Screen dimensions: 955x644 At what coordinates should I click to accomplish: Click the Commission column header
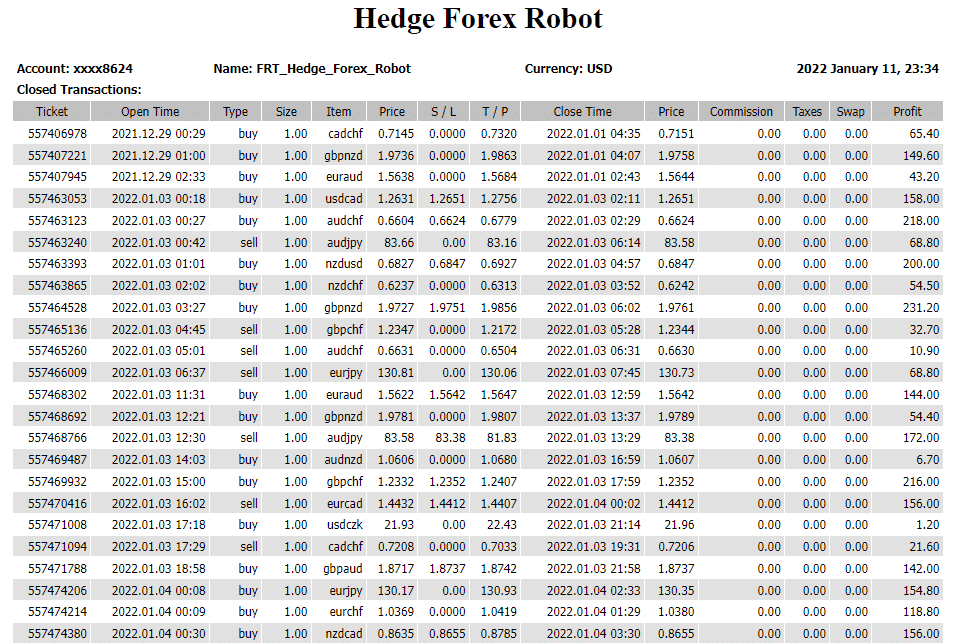click(x=741, y=111)
